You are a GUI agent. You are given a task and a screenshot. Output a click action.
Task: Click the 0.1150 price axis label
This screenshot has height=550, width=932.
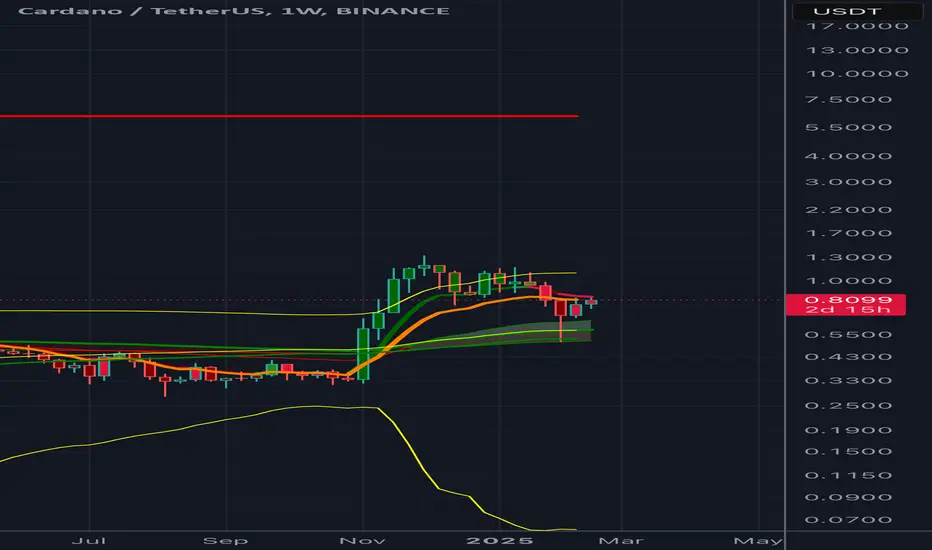click(x=848, y=475)
